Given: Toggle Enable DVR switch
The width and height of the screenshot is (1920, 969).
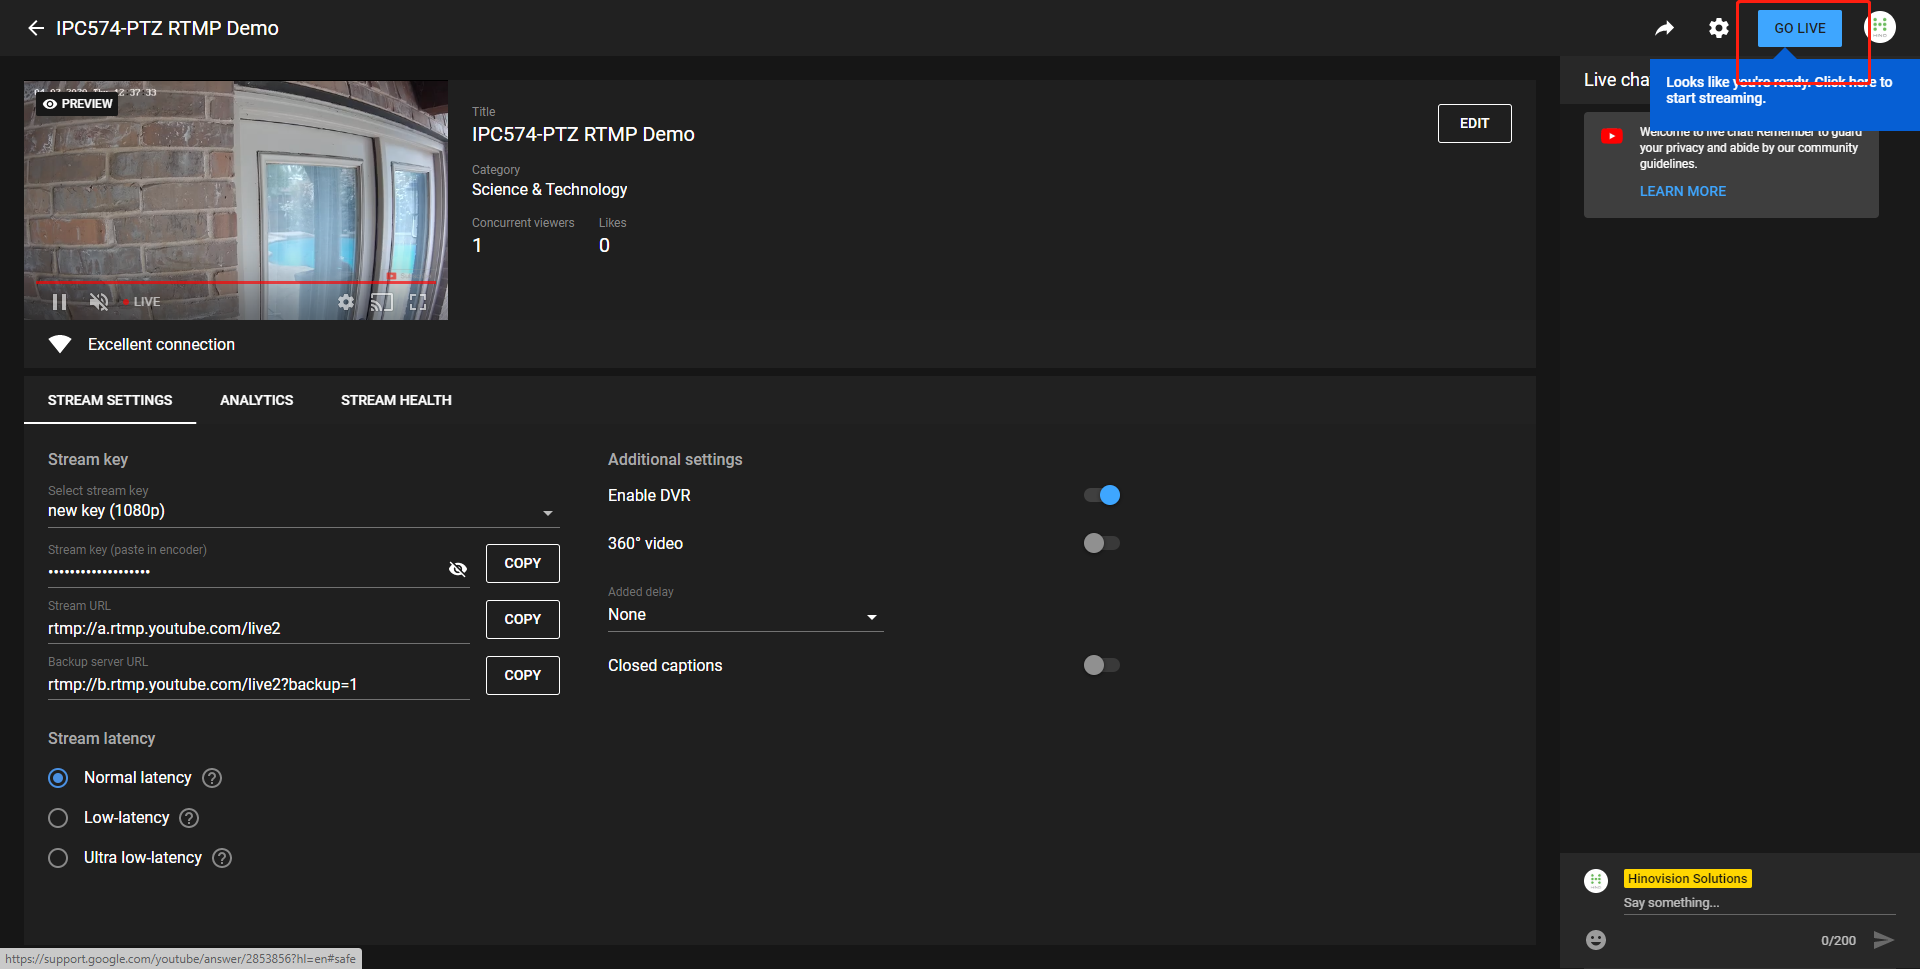Looking at the screenshot, I should point(1102,495).
